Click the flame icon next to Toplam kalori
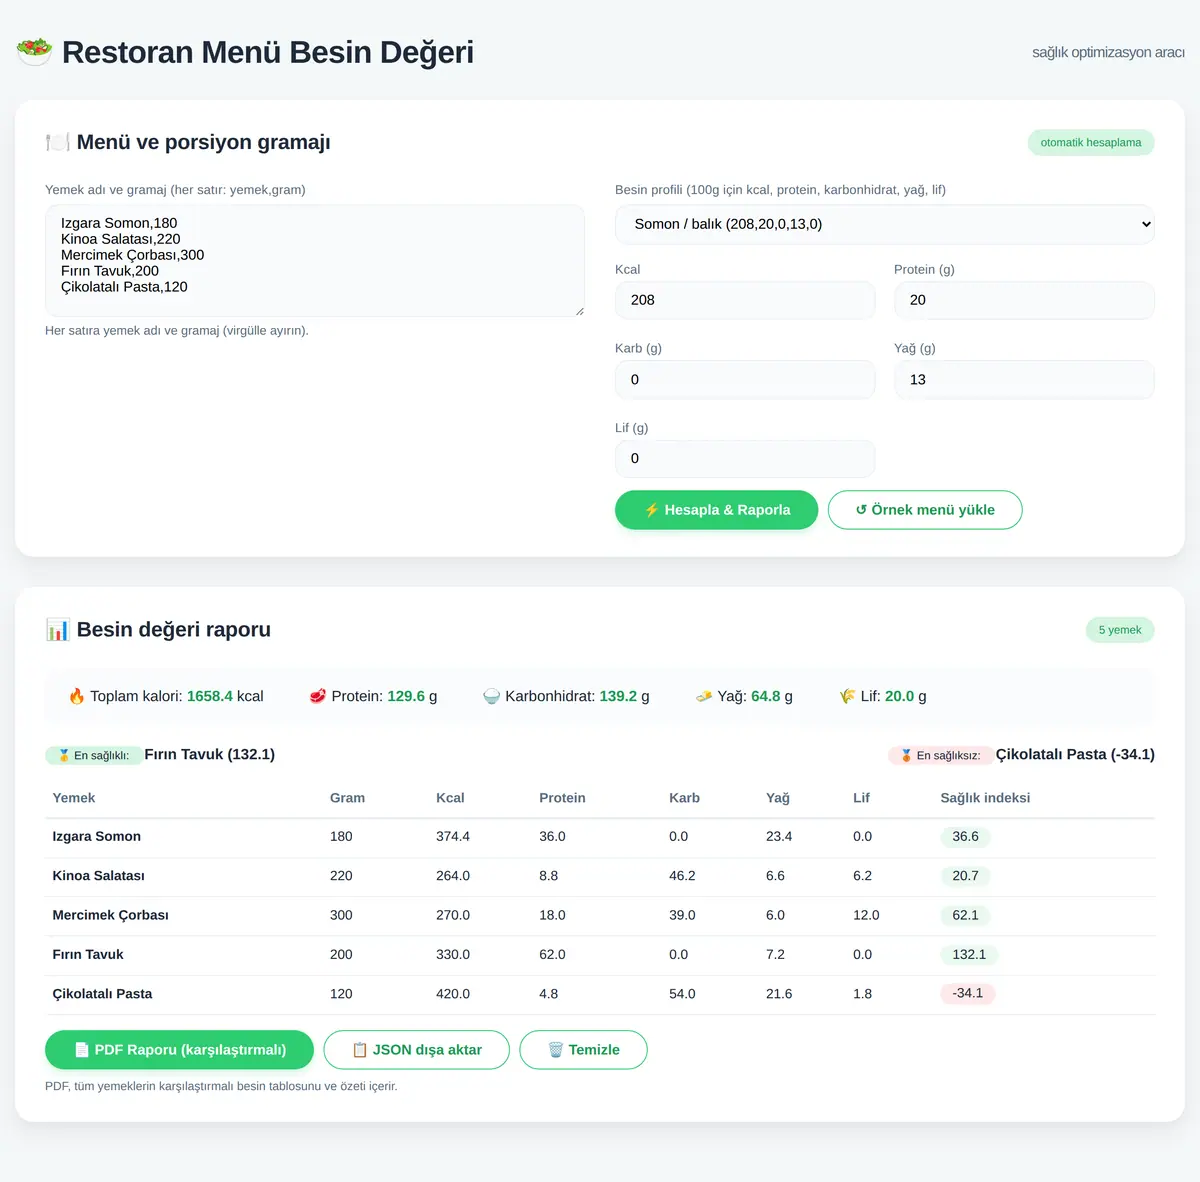Screen dimensions: 1200x1182 click(x=76, y=696)
